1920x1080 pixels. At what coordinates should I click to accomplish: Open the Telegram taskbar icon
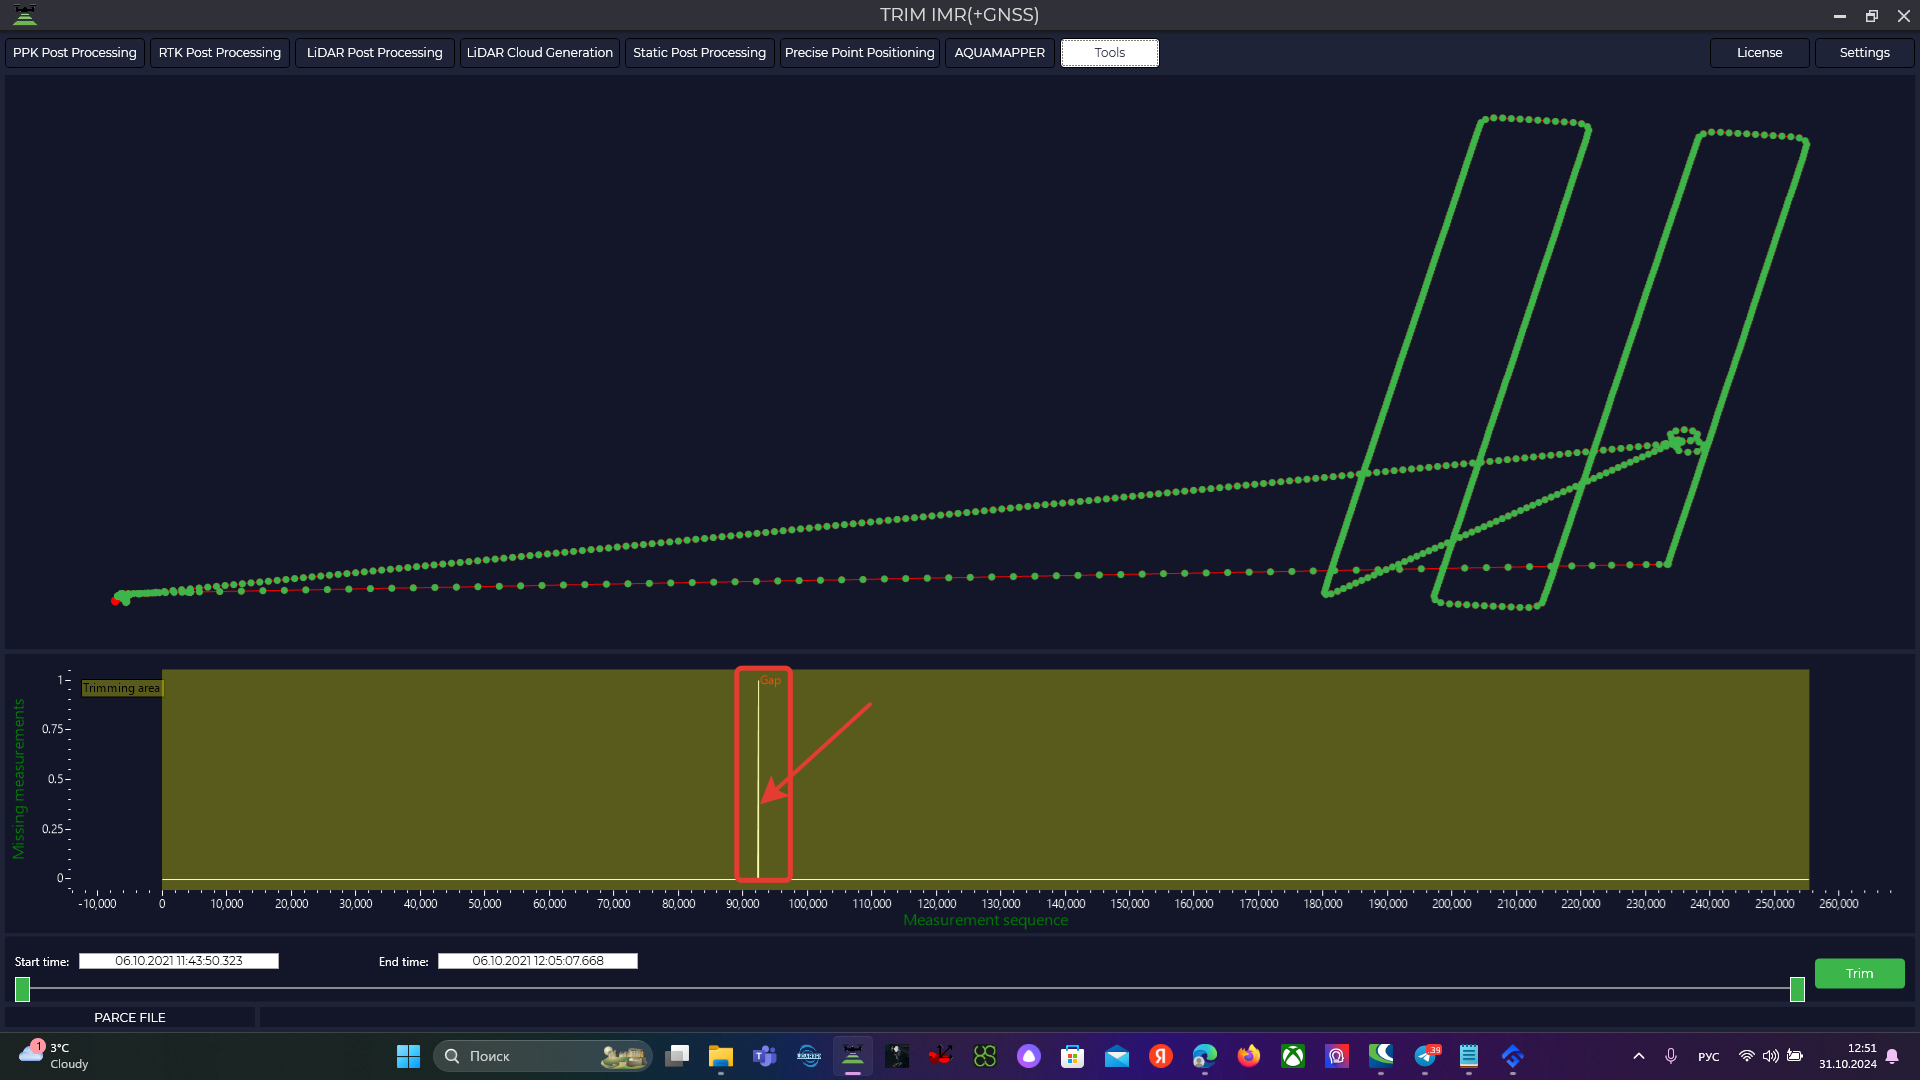1425,1056
